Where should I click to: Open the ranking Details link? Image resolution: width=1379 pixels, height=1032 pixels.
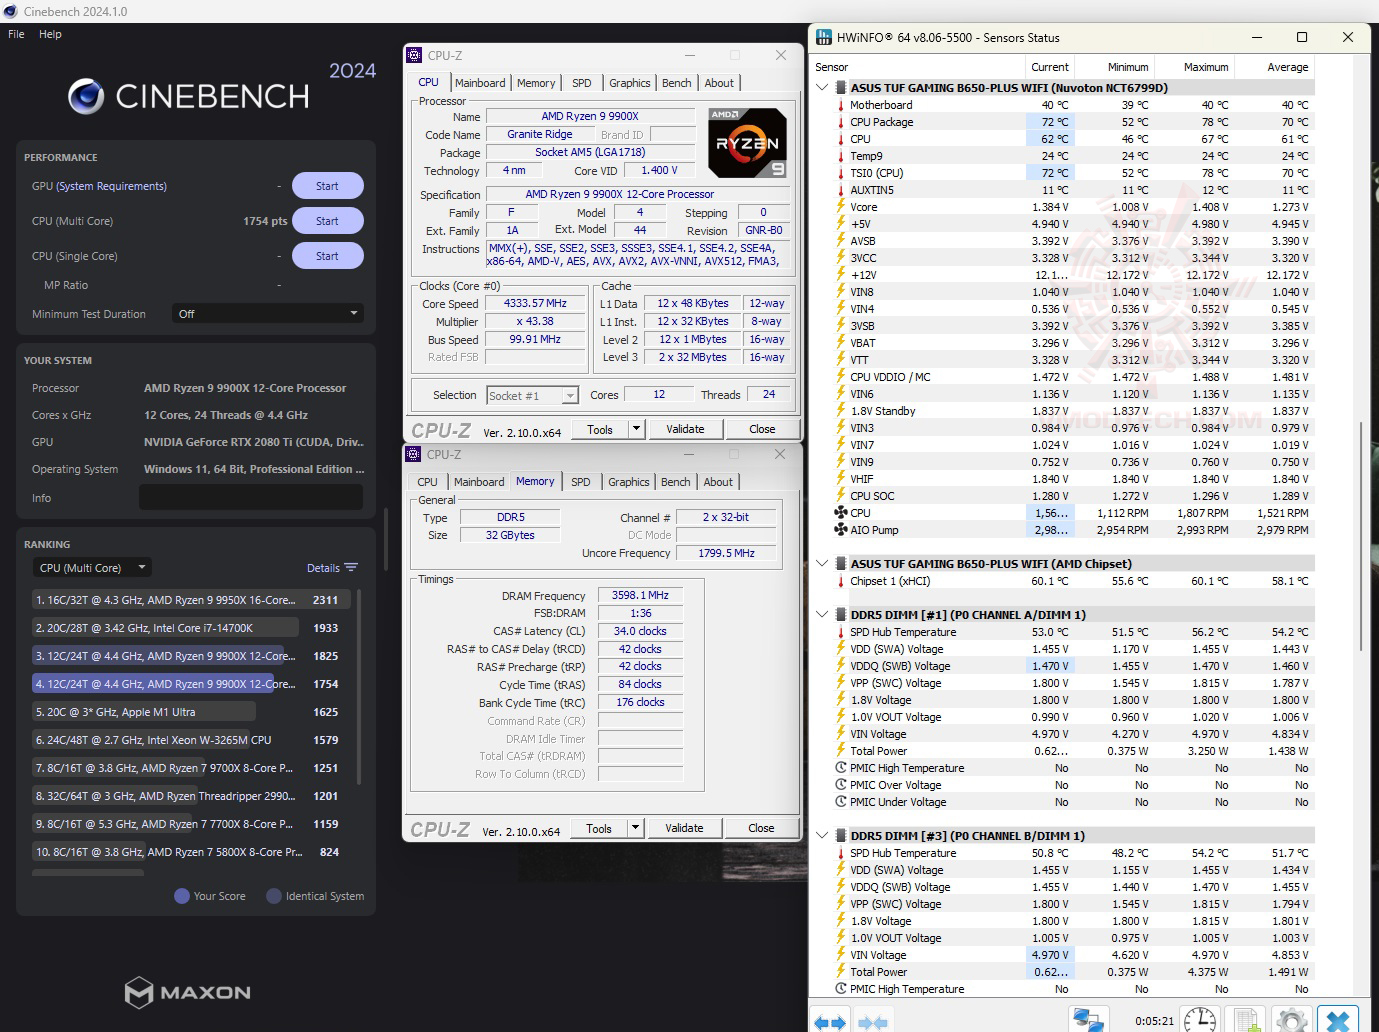pyautogui.click(x=323, y=568)
